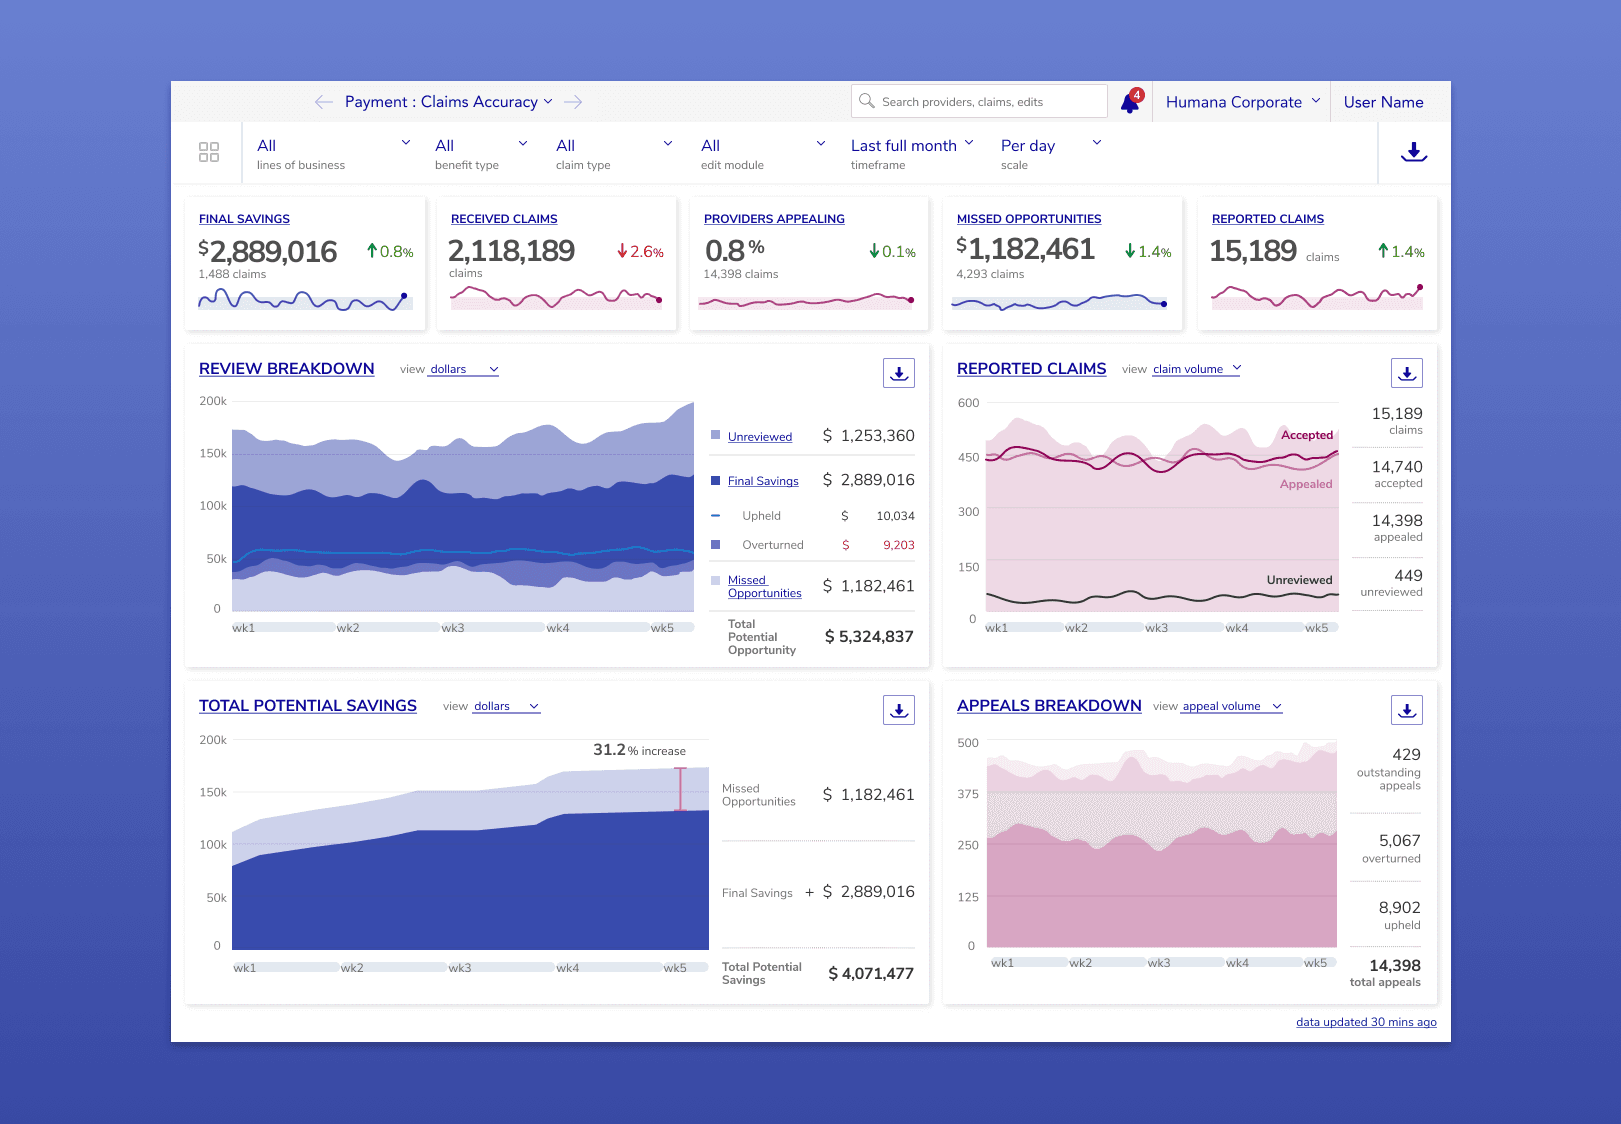Go to next page arrow

click(x=573, y=102)
